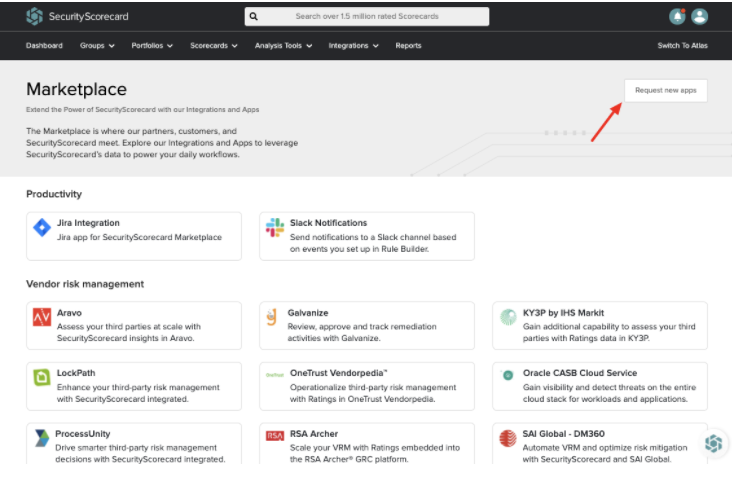Click the SecurityScorecard brand name text

click(89, 17)
